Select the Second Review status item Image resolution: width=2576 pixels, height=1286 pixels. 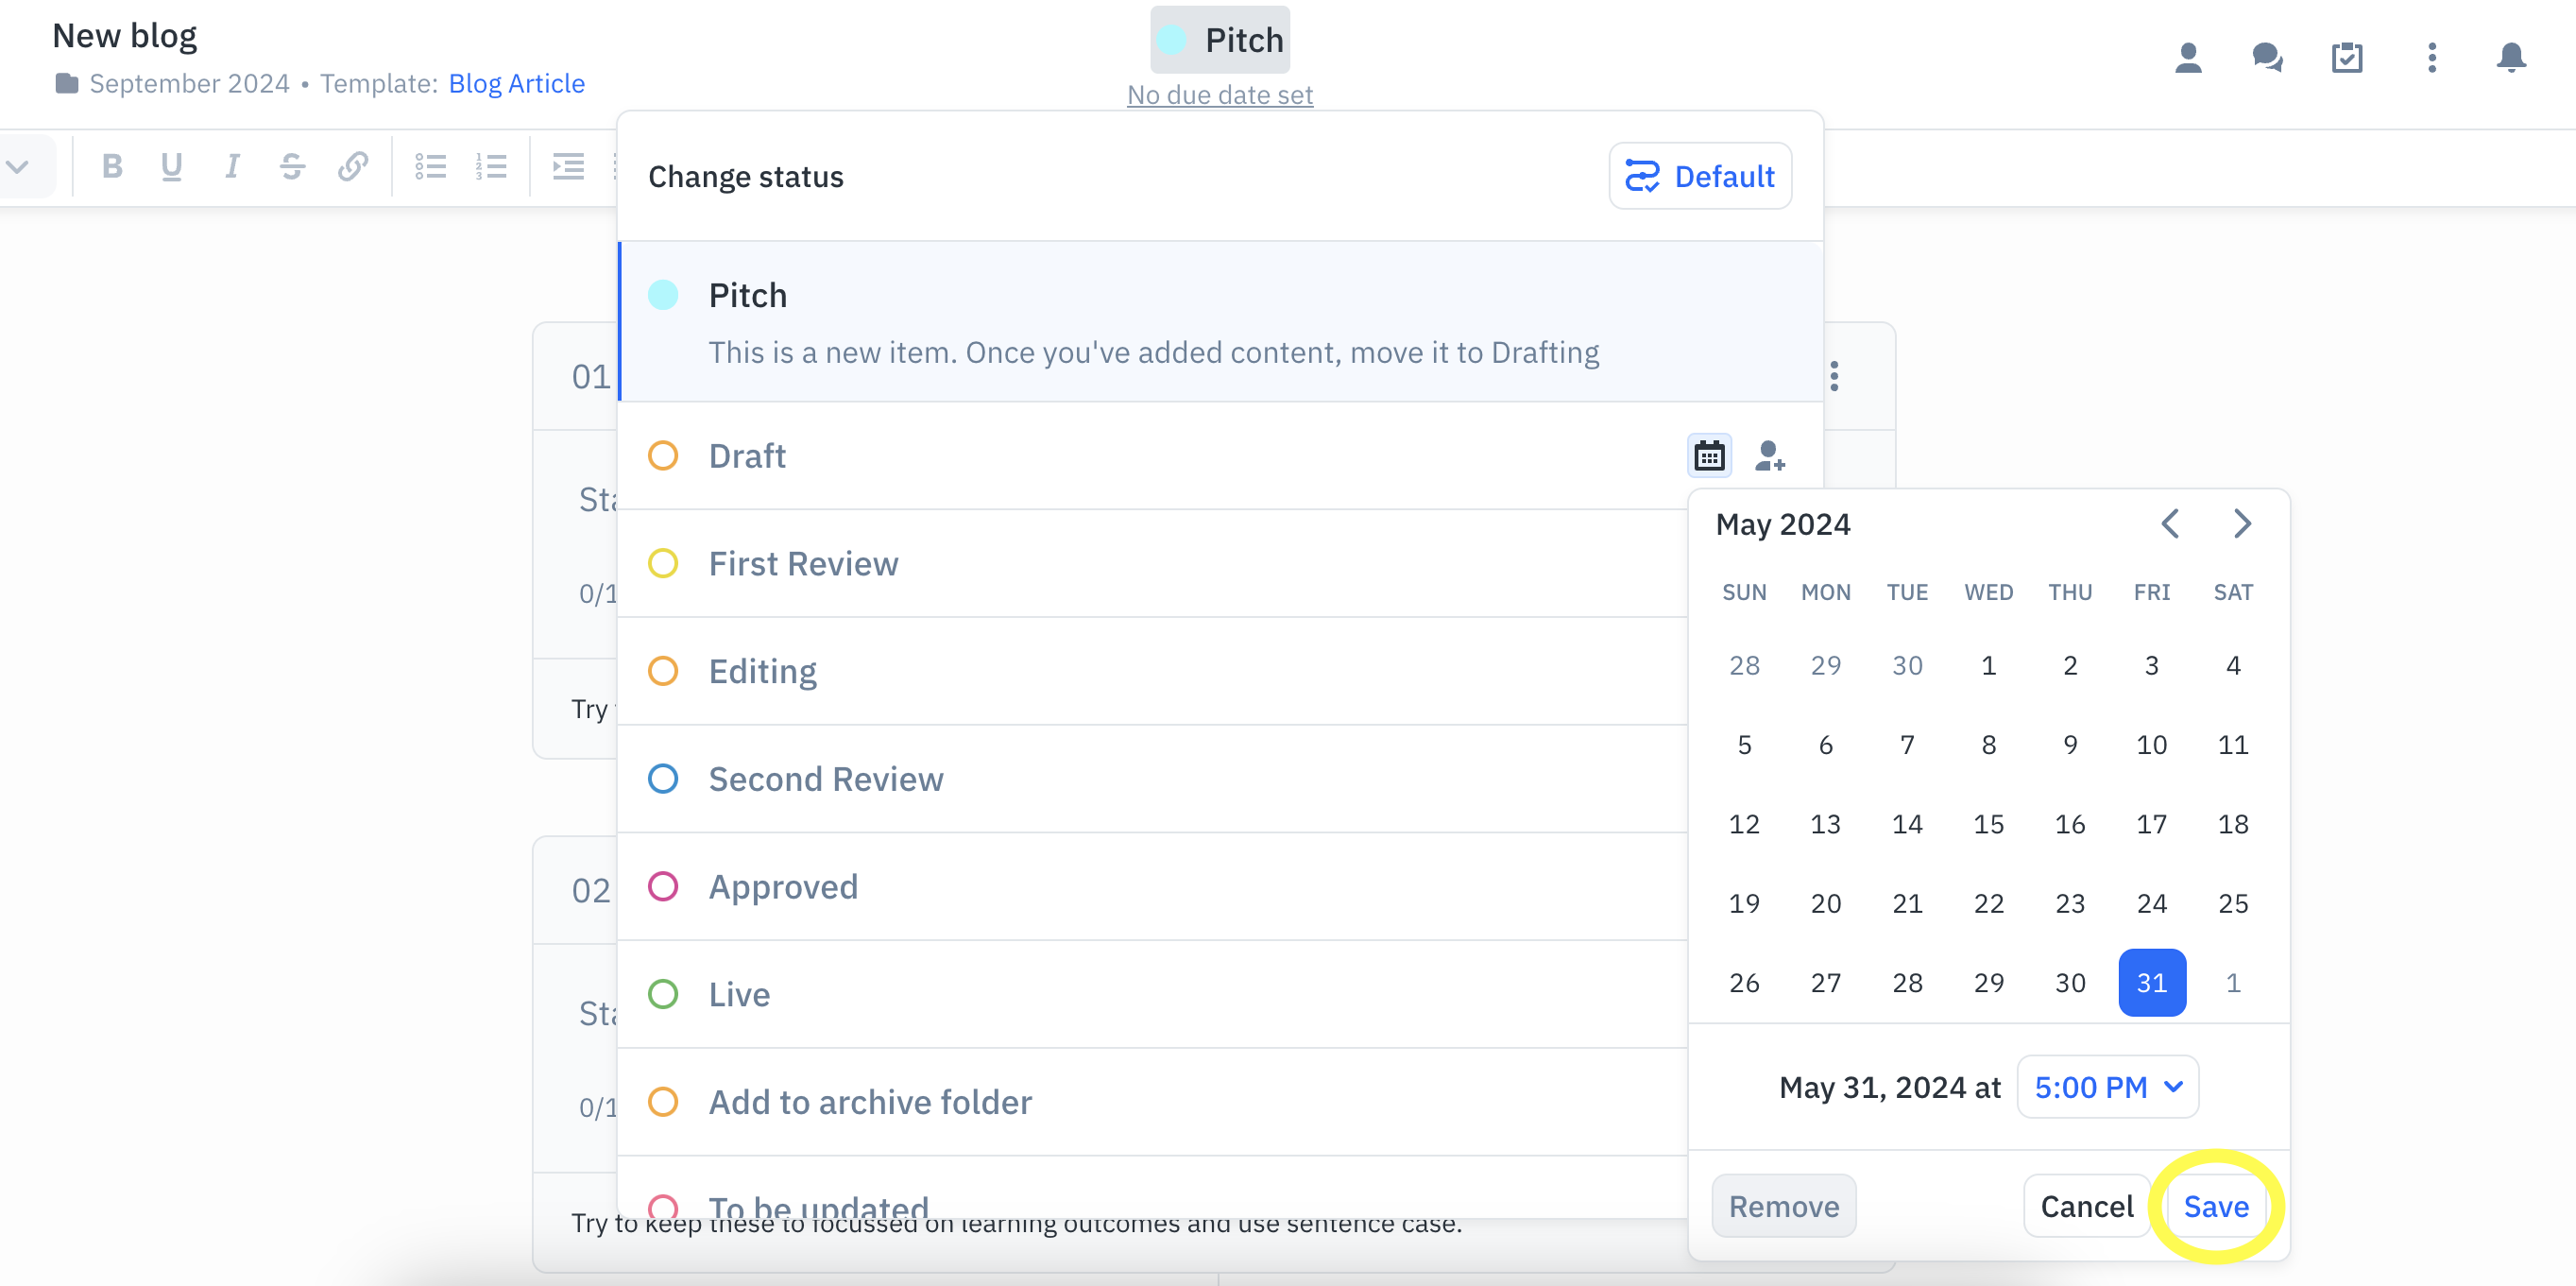click(1152, 779)
